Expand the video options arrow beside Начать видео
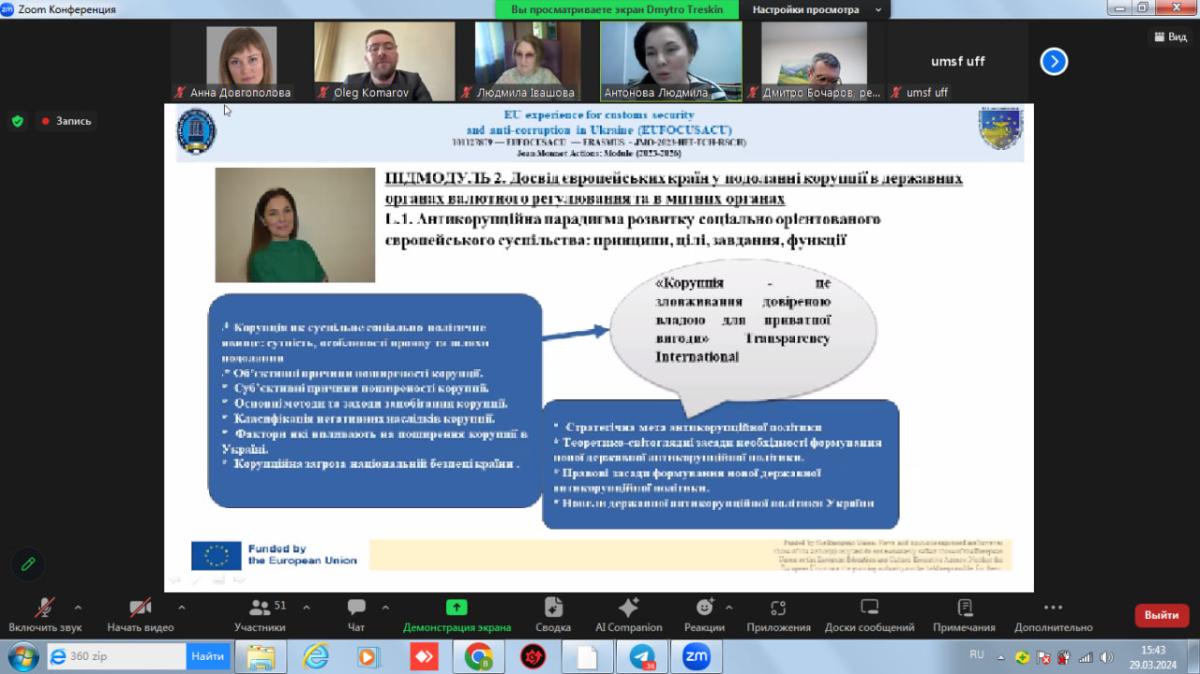The image size is (1200, 674). coord(181,606)
